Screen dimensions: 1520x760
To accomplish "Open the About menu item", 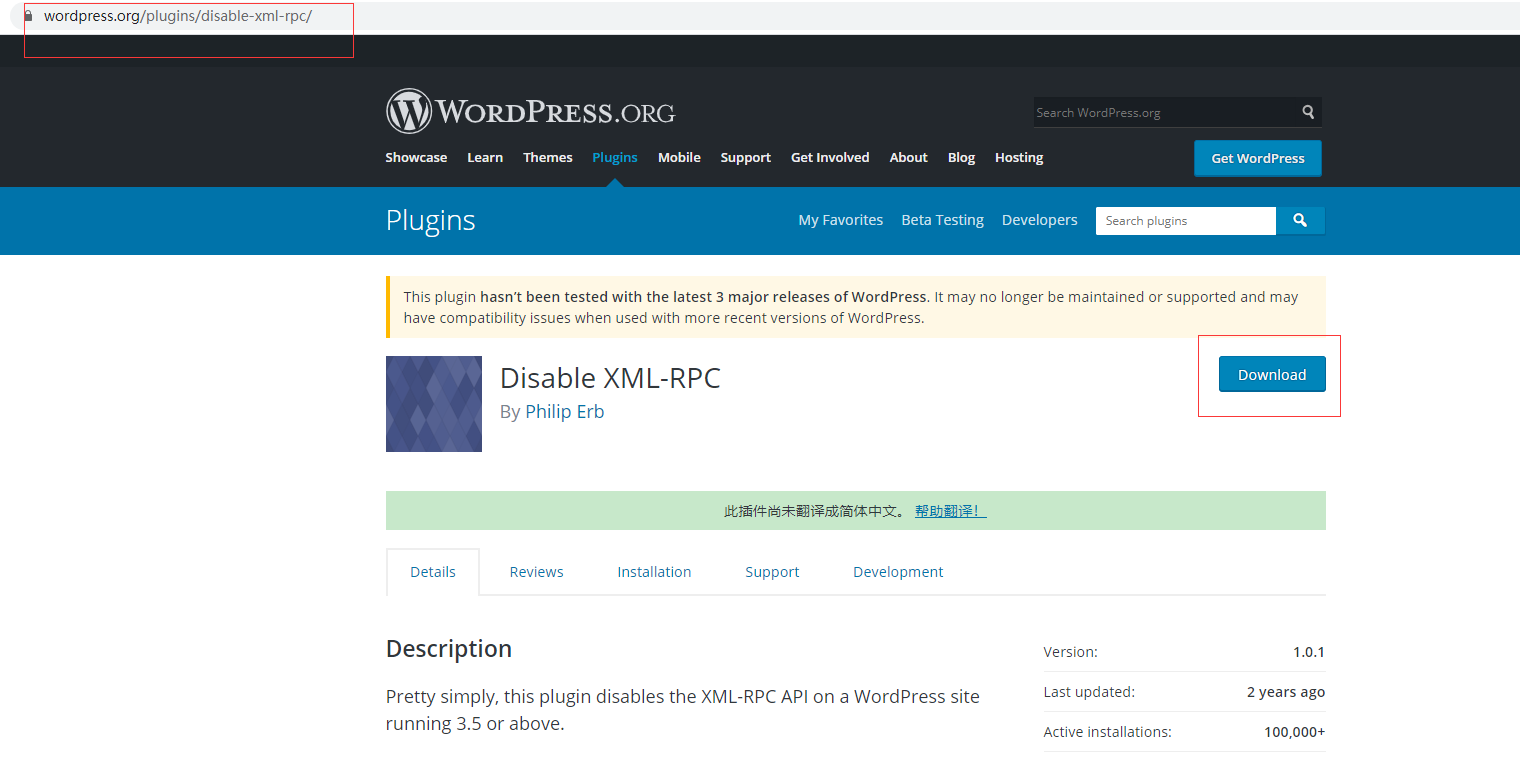I will point(909,157).
